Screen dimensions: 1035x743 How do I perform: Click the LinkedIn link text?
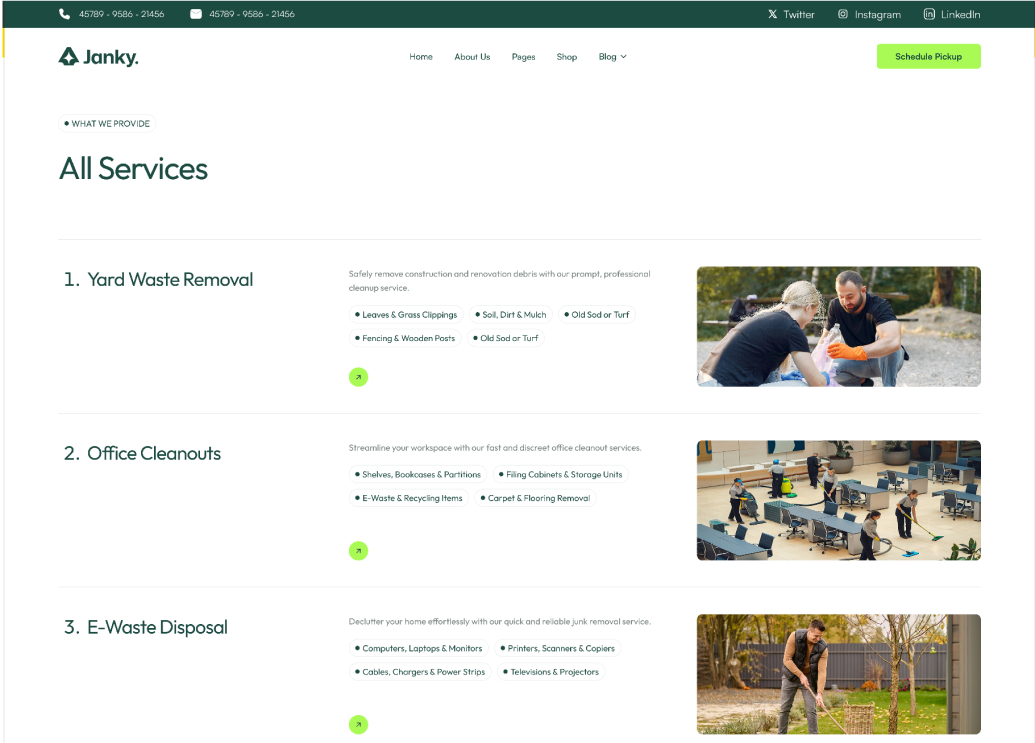960,15
